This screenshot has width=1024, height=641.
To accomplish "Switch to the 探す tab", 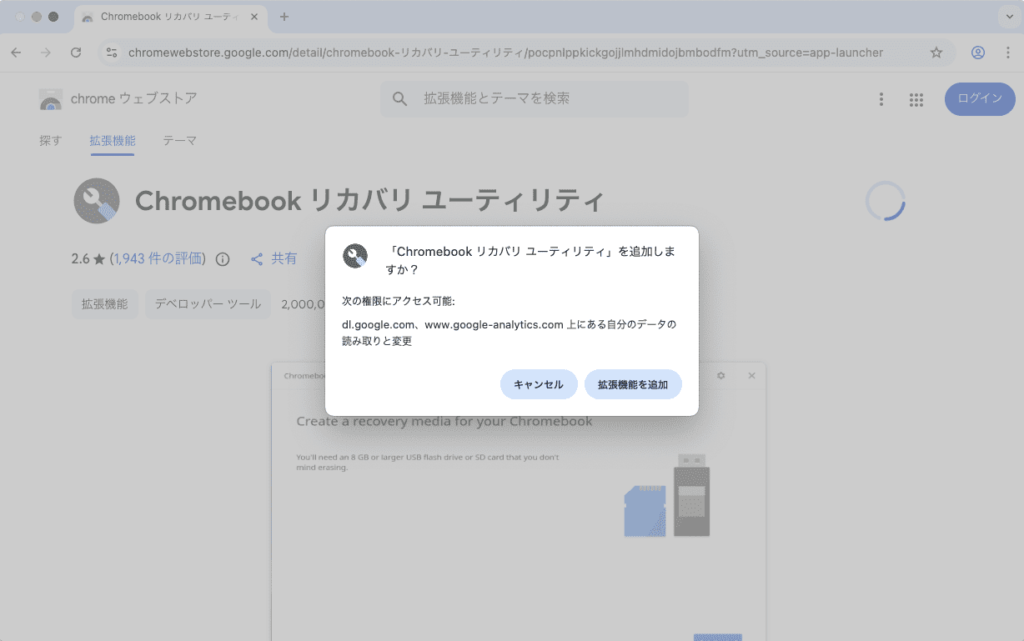I will coord(50,141).
